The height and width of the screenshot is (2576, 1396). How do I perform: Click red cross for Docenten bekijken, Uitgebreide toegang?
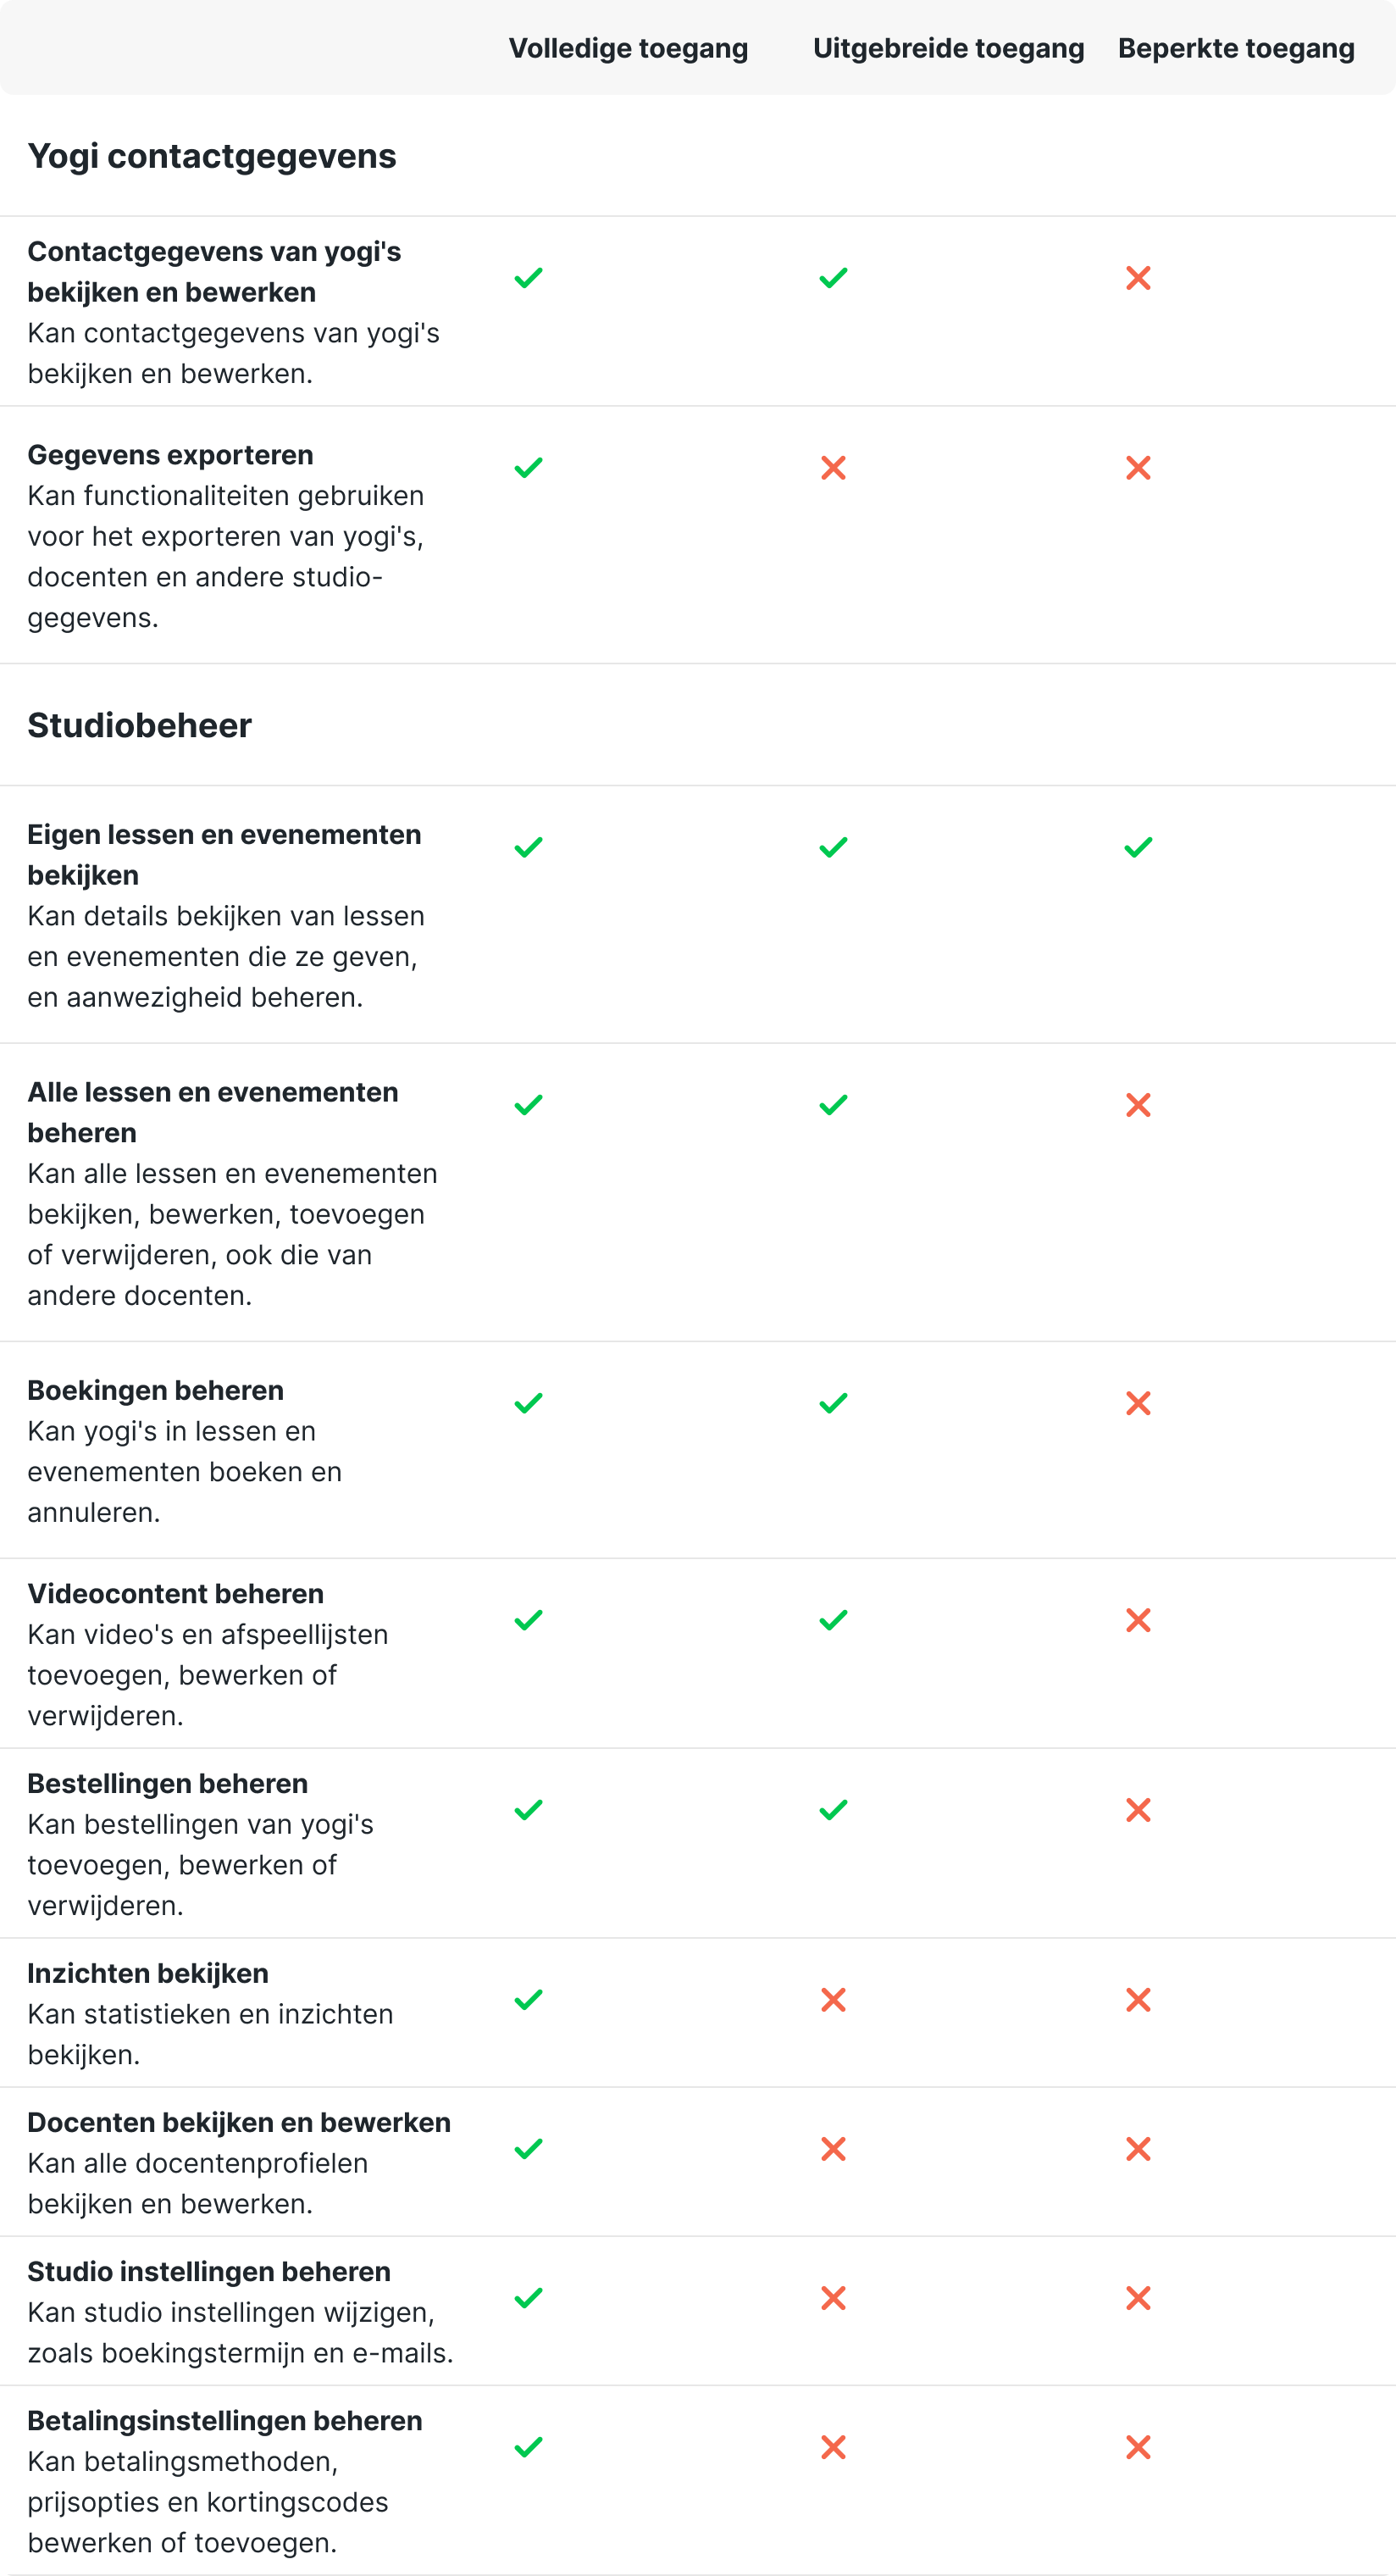(833, 2149)
